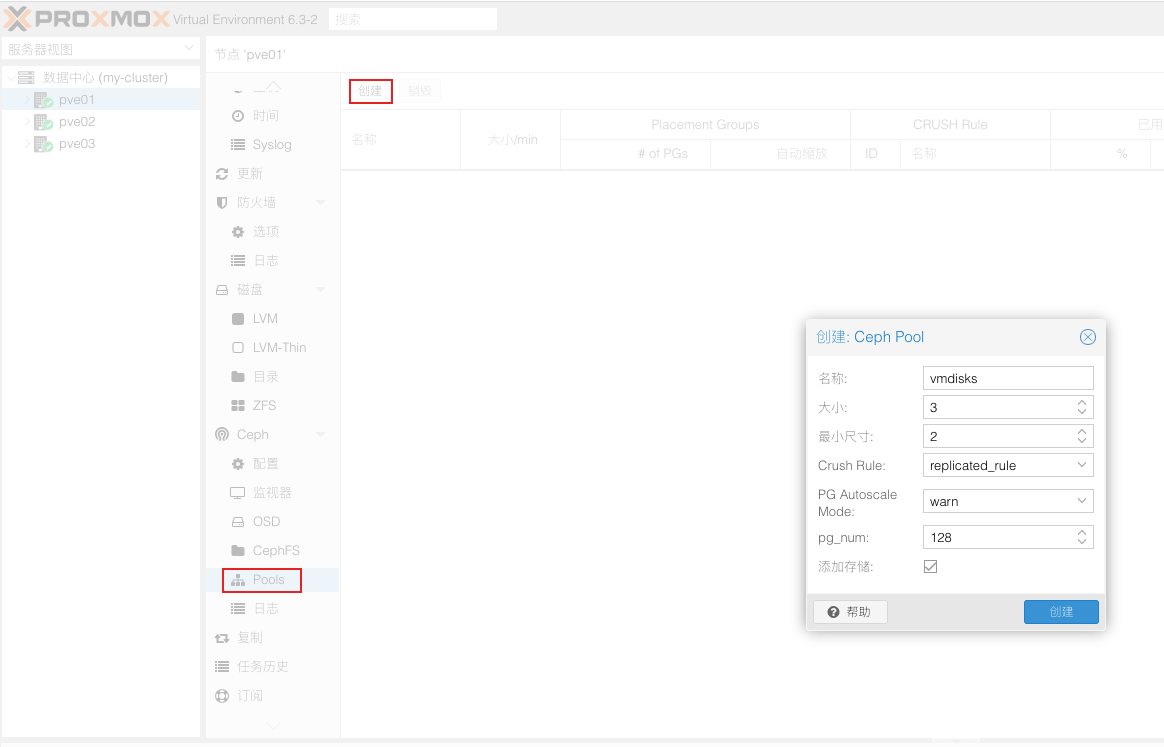Close the Ceph Pool dialog
1164x747 pixels.
[1088, 337]
